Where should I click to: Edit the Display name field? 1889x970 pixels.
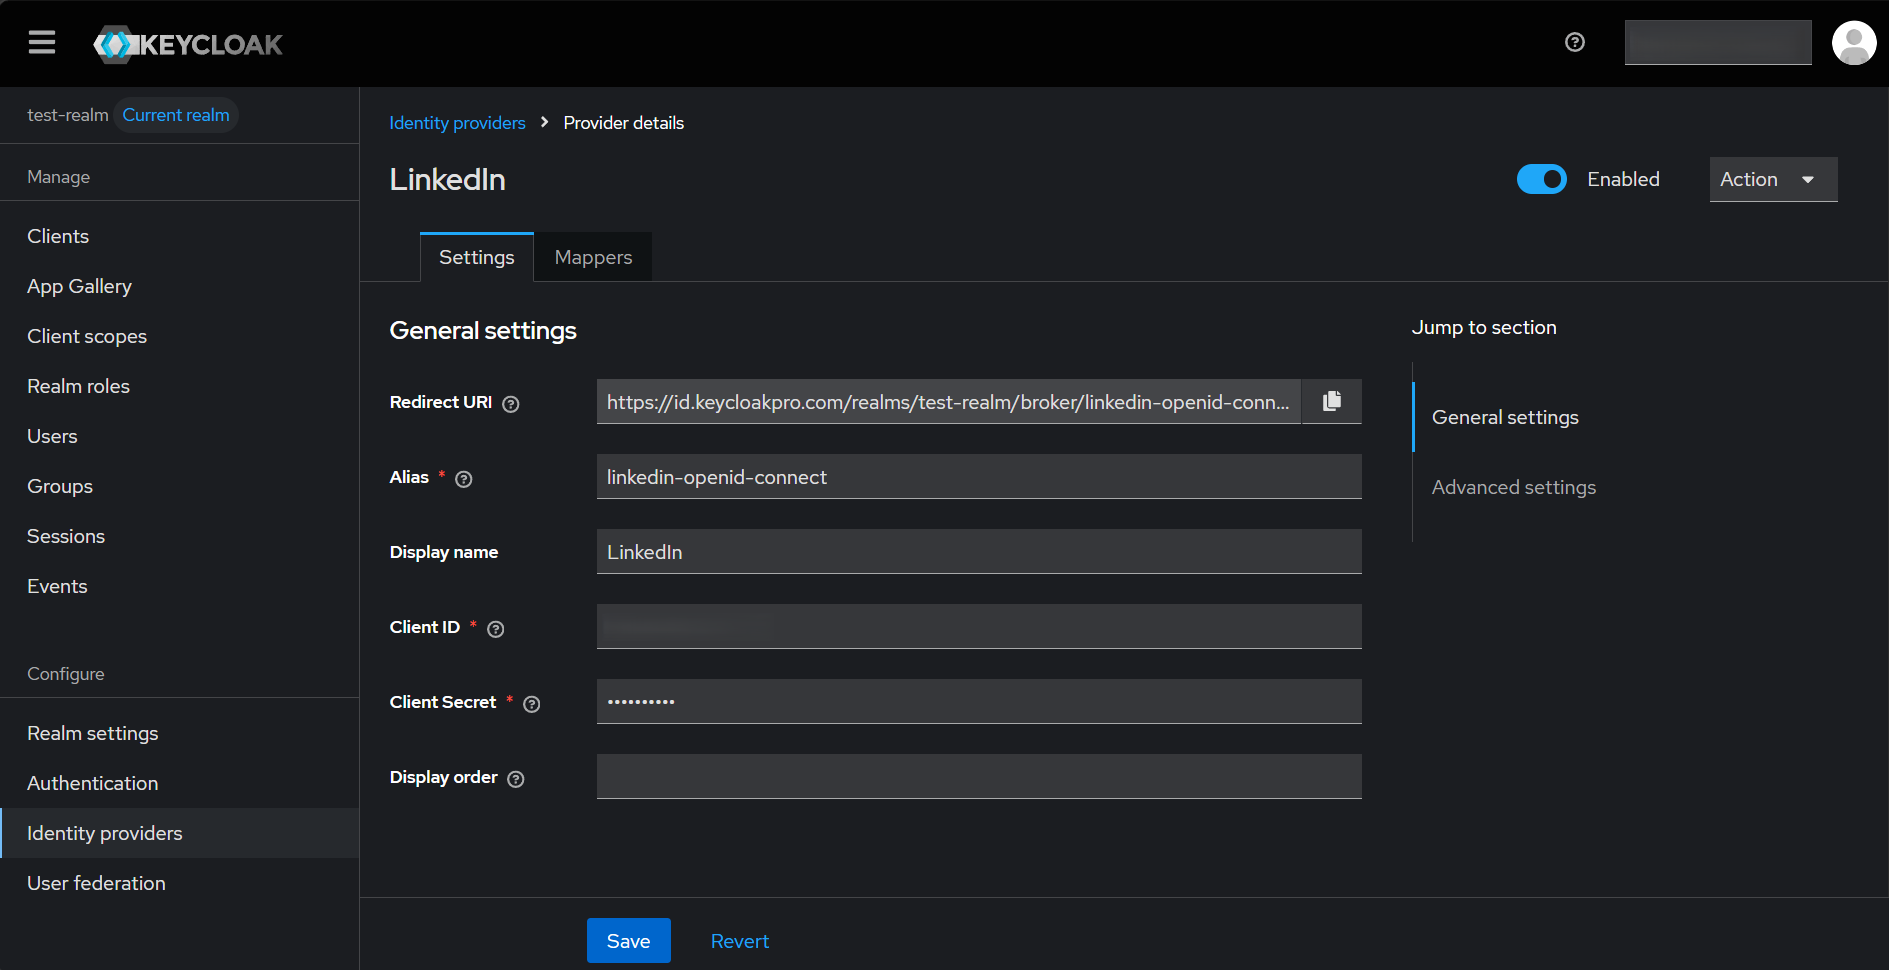[979, 551]
